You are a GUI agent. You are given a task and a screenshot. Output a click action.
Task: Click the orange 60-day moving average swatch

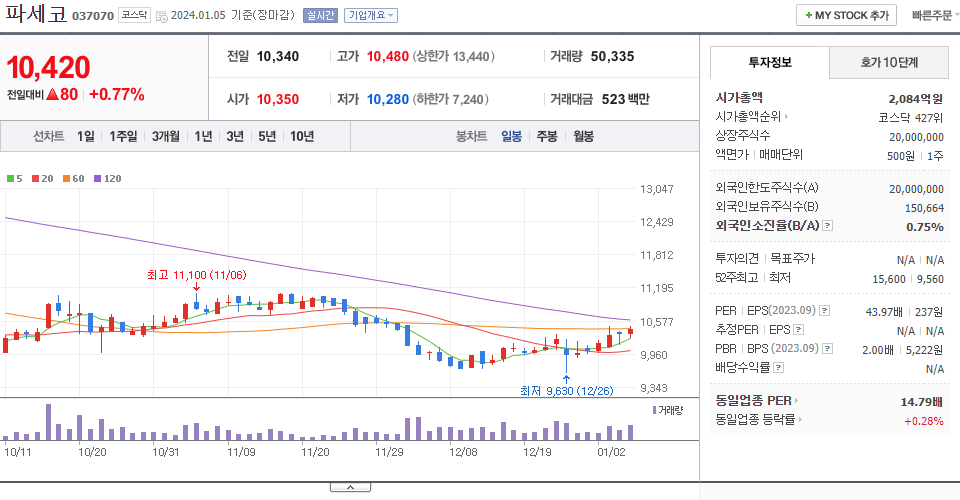click(66, 179)
